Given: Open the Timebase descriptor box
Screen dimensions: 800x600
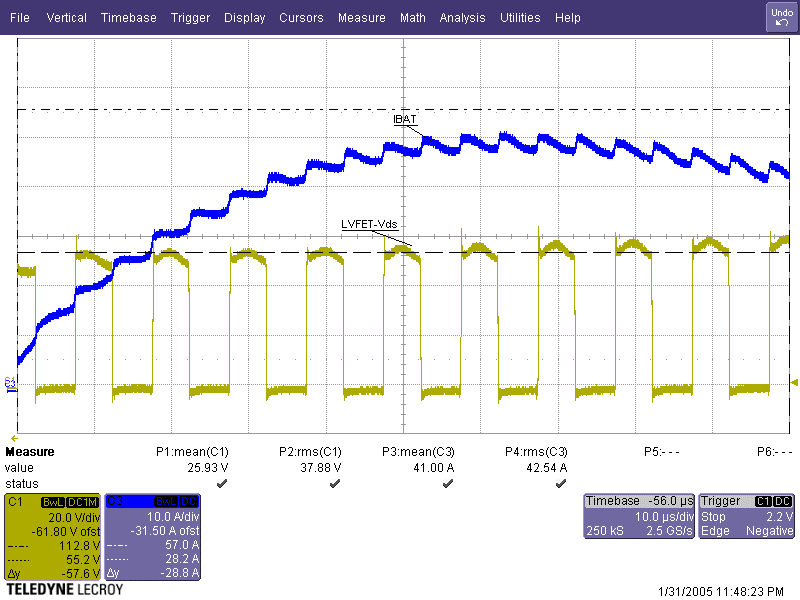Looking at the screenshot, I should pyautogui.click(x=639, y=515).
